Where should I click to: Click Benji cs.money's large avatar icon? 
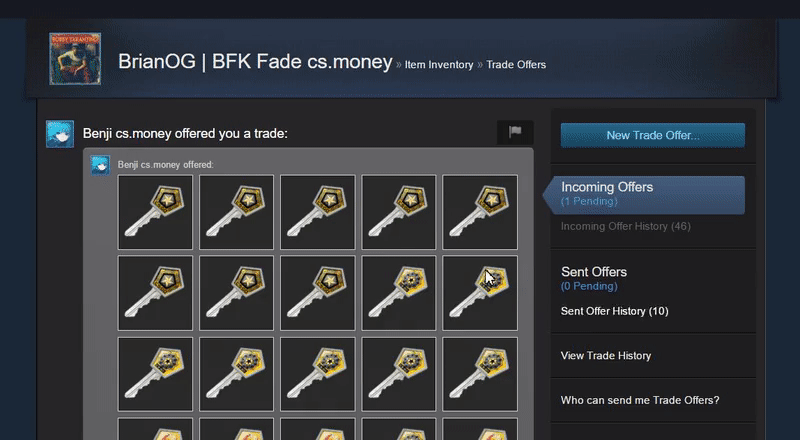[60, 134]
